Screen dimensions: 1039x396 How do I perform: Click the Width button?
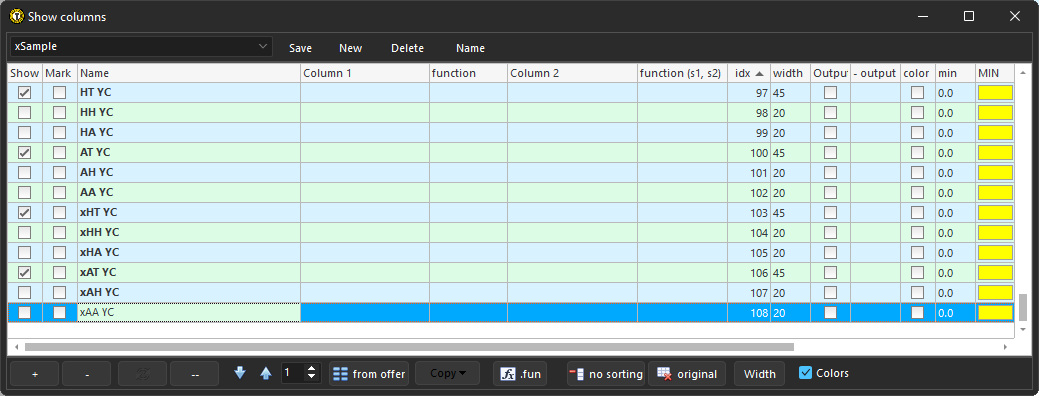click(759, 374)
